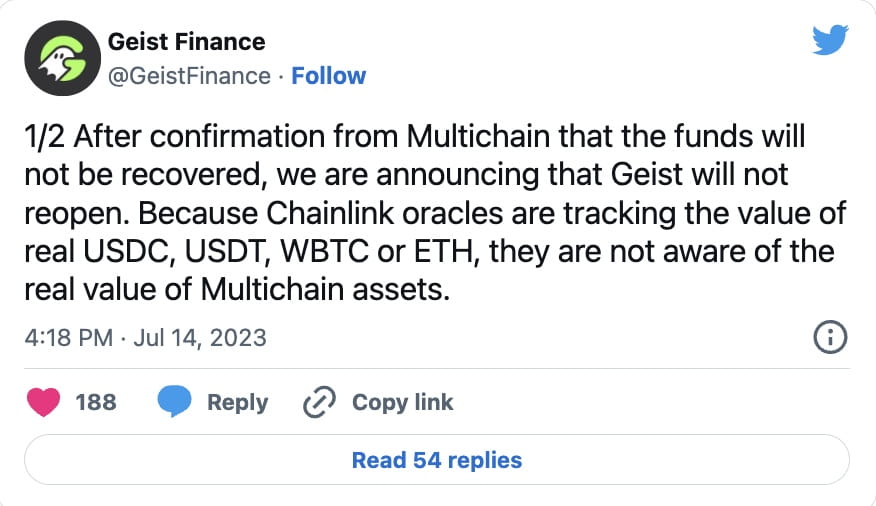Click the 4:18 PM time stamp
This screenshot has height=506, width=876.
[x=68, y=337]
